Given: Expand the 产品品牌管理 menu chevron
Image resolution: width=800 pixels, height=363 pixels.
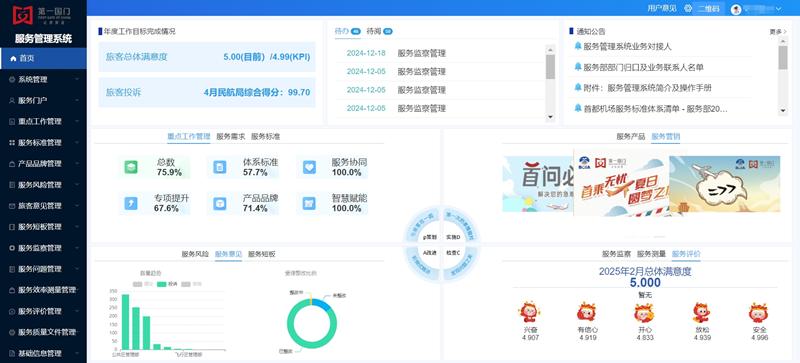Looking at the screenshot, I should pos(77,164).
